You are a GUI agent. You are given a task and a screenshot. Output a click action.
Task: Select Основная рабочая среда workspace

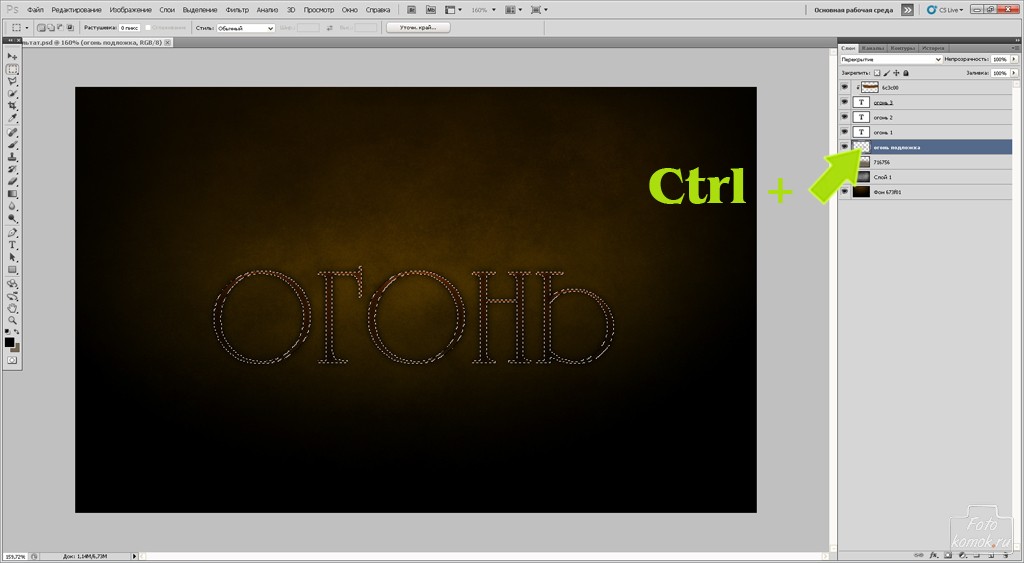coord(854,10)
